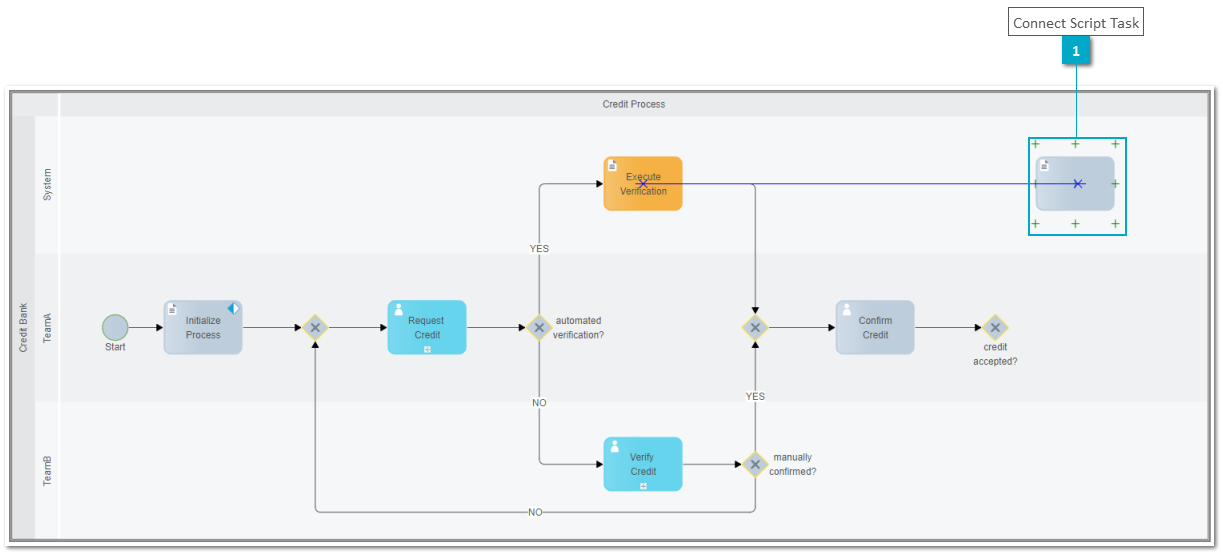
Task: Click the credit accepted gateway
Action: pos(994,327)
